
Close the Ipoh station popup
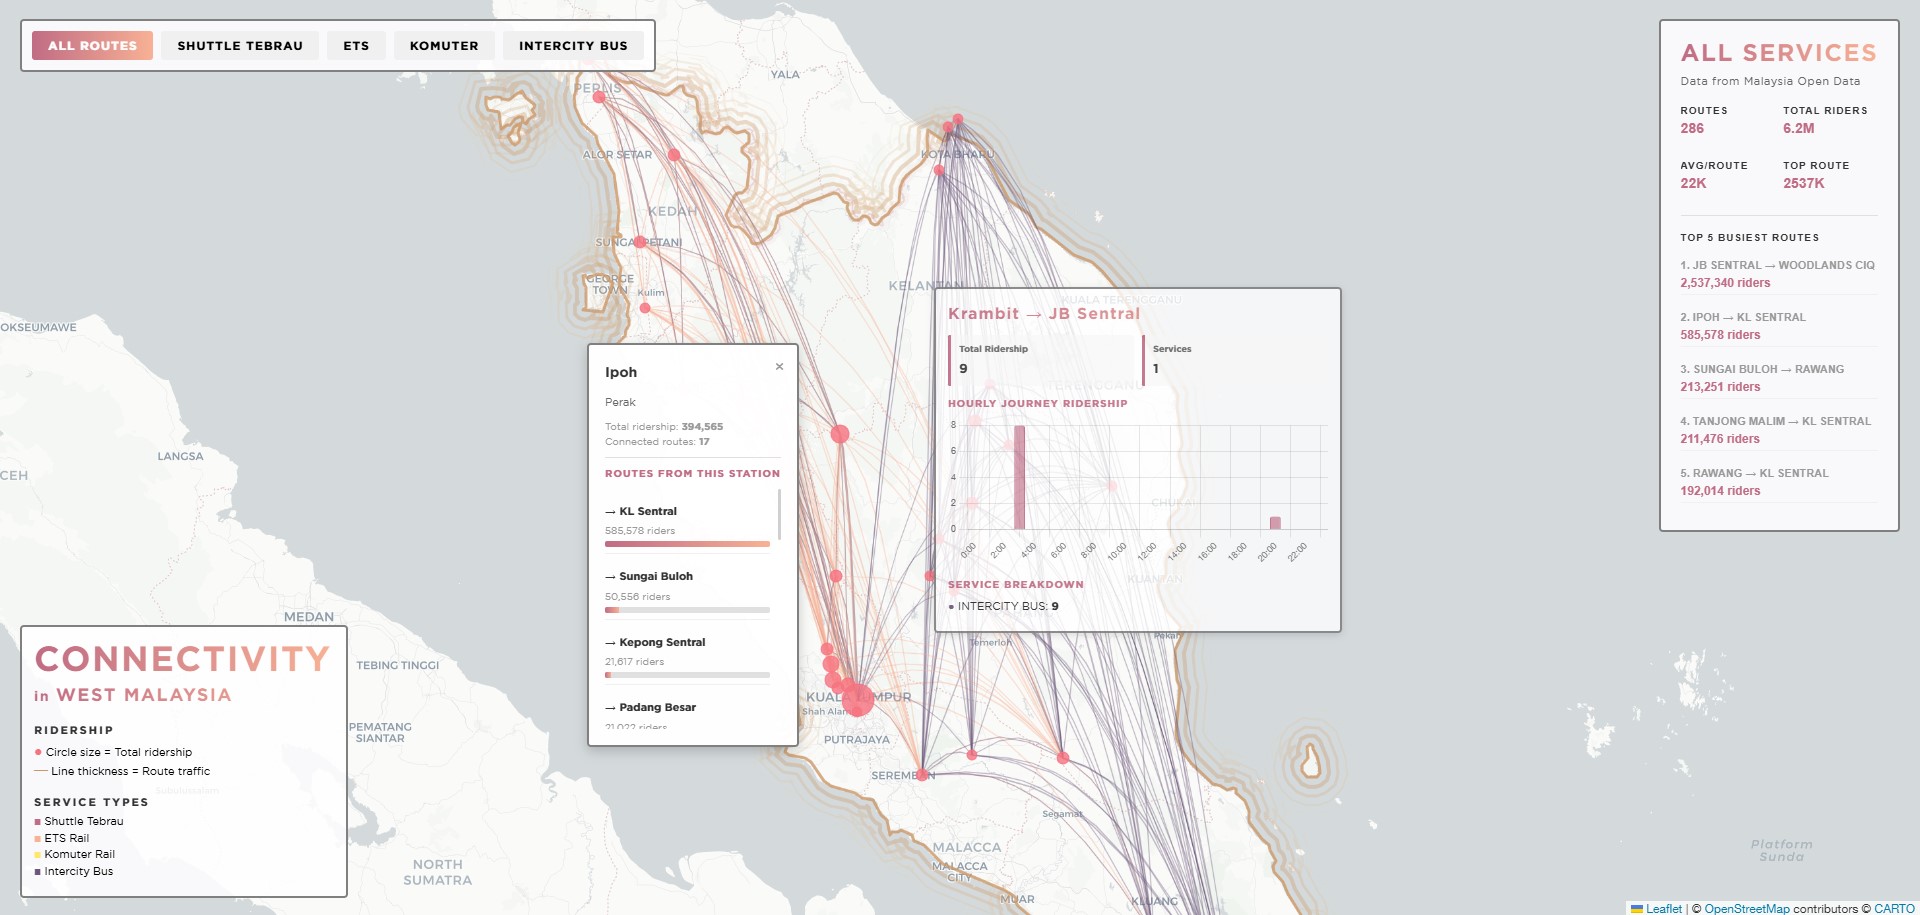click(779, 367)
